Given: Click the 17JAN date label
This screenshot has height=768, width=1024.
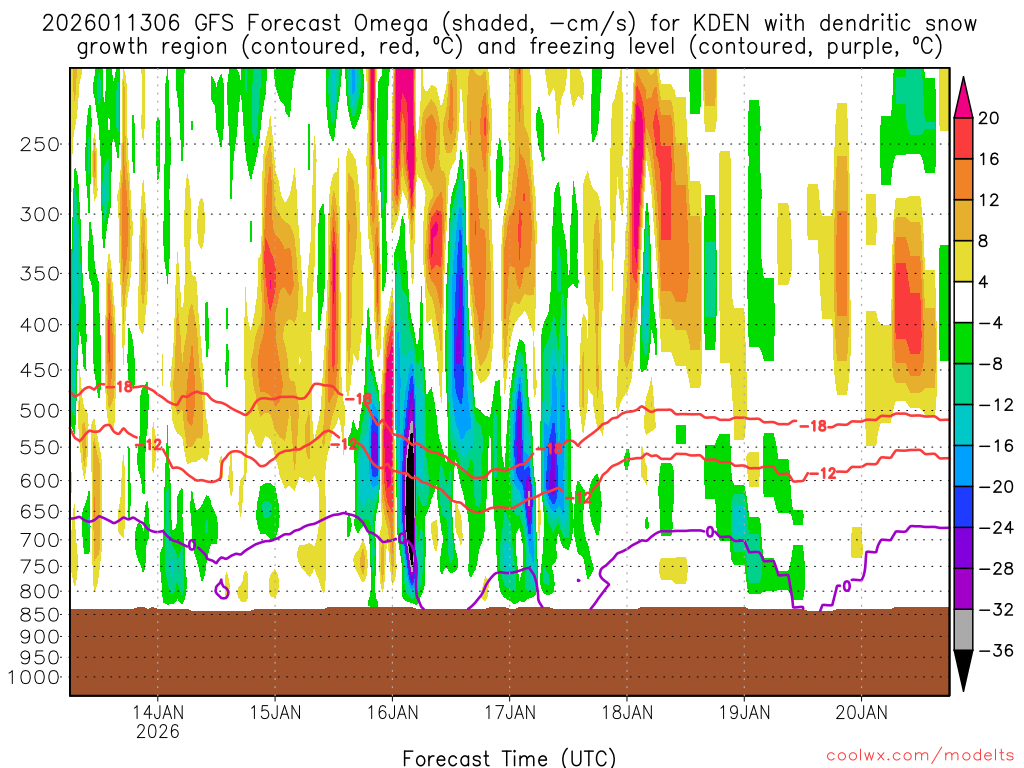Looking at the screenshot, I should coord(509,712).
